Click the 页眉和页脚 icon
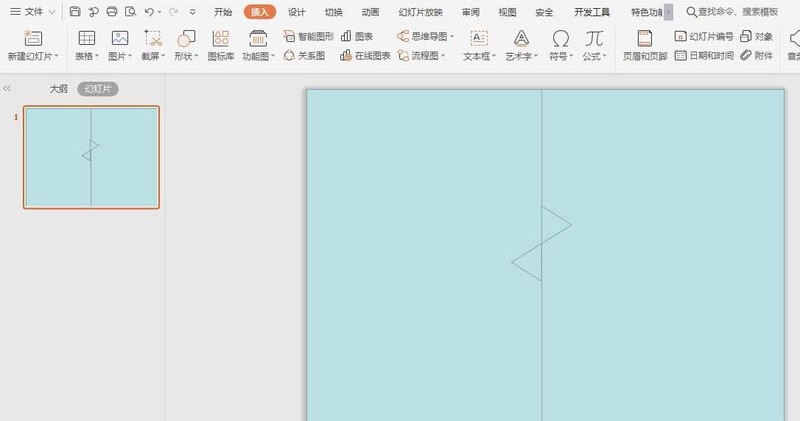800x421 pixels. point(645,38)
